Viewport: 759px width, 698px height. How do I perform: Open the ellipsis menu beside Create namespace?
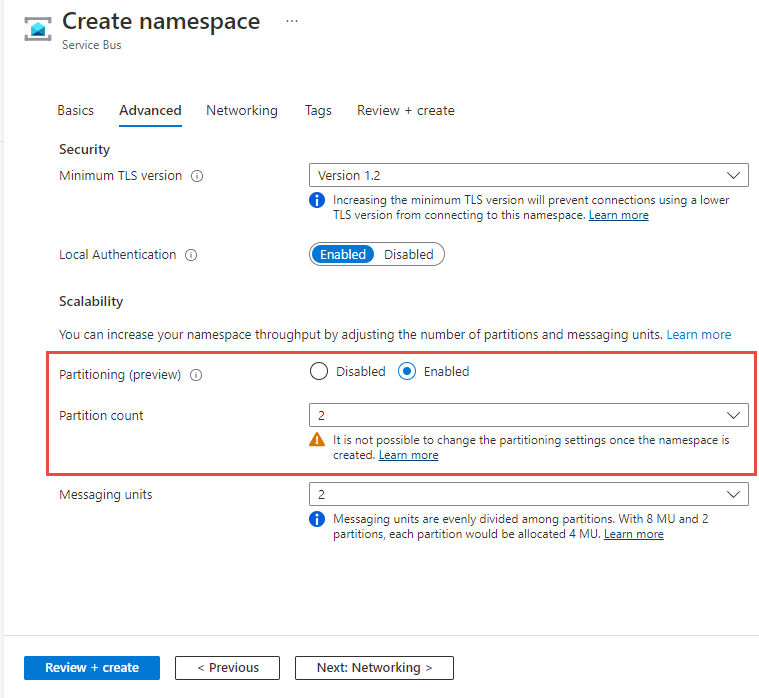coord(291,20)
